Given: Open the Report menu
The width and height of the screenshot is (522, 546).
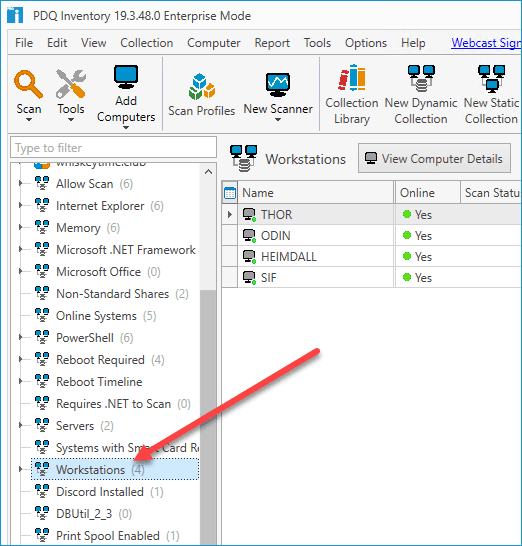Looking at the screenshot, I should coord(272,43).
